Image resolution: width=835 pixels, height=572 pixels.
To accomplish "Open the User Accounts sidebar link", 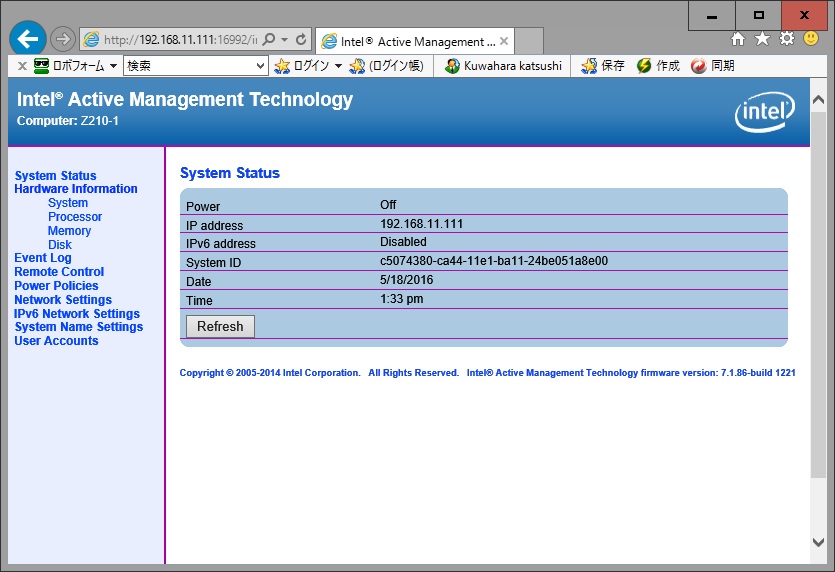I will click(56, 341).
